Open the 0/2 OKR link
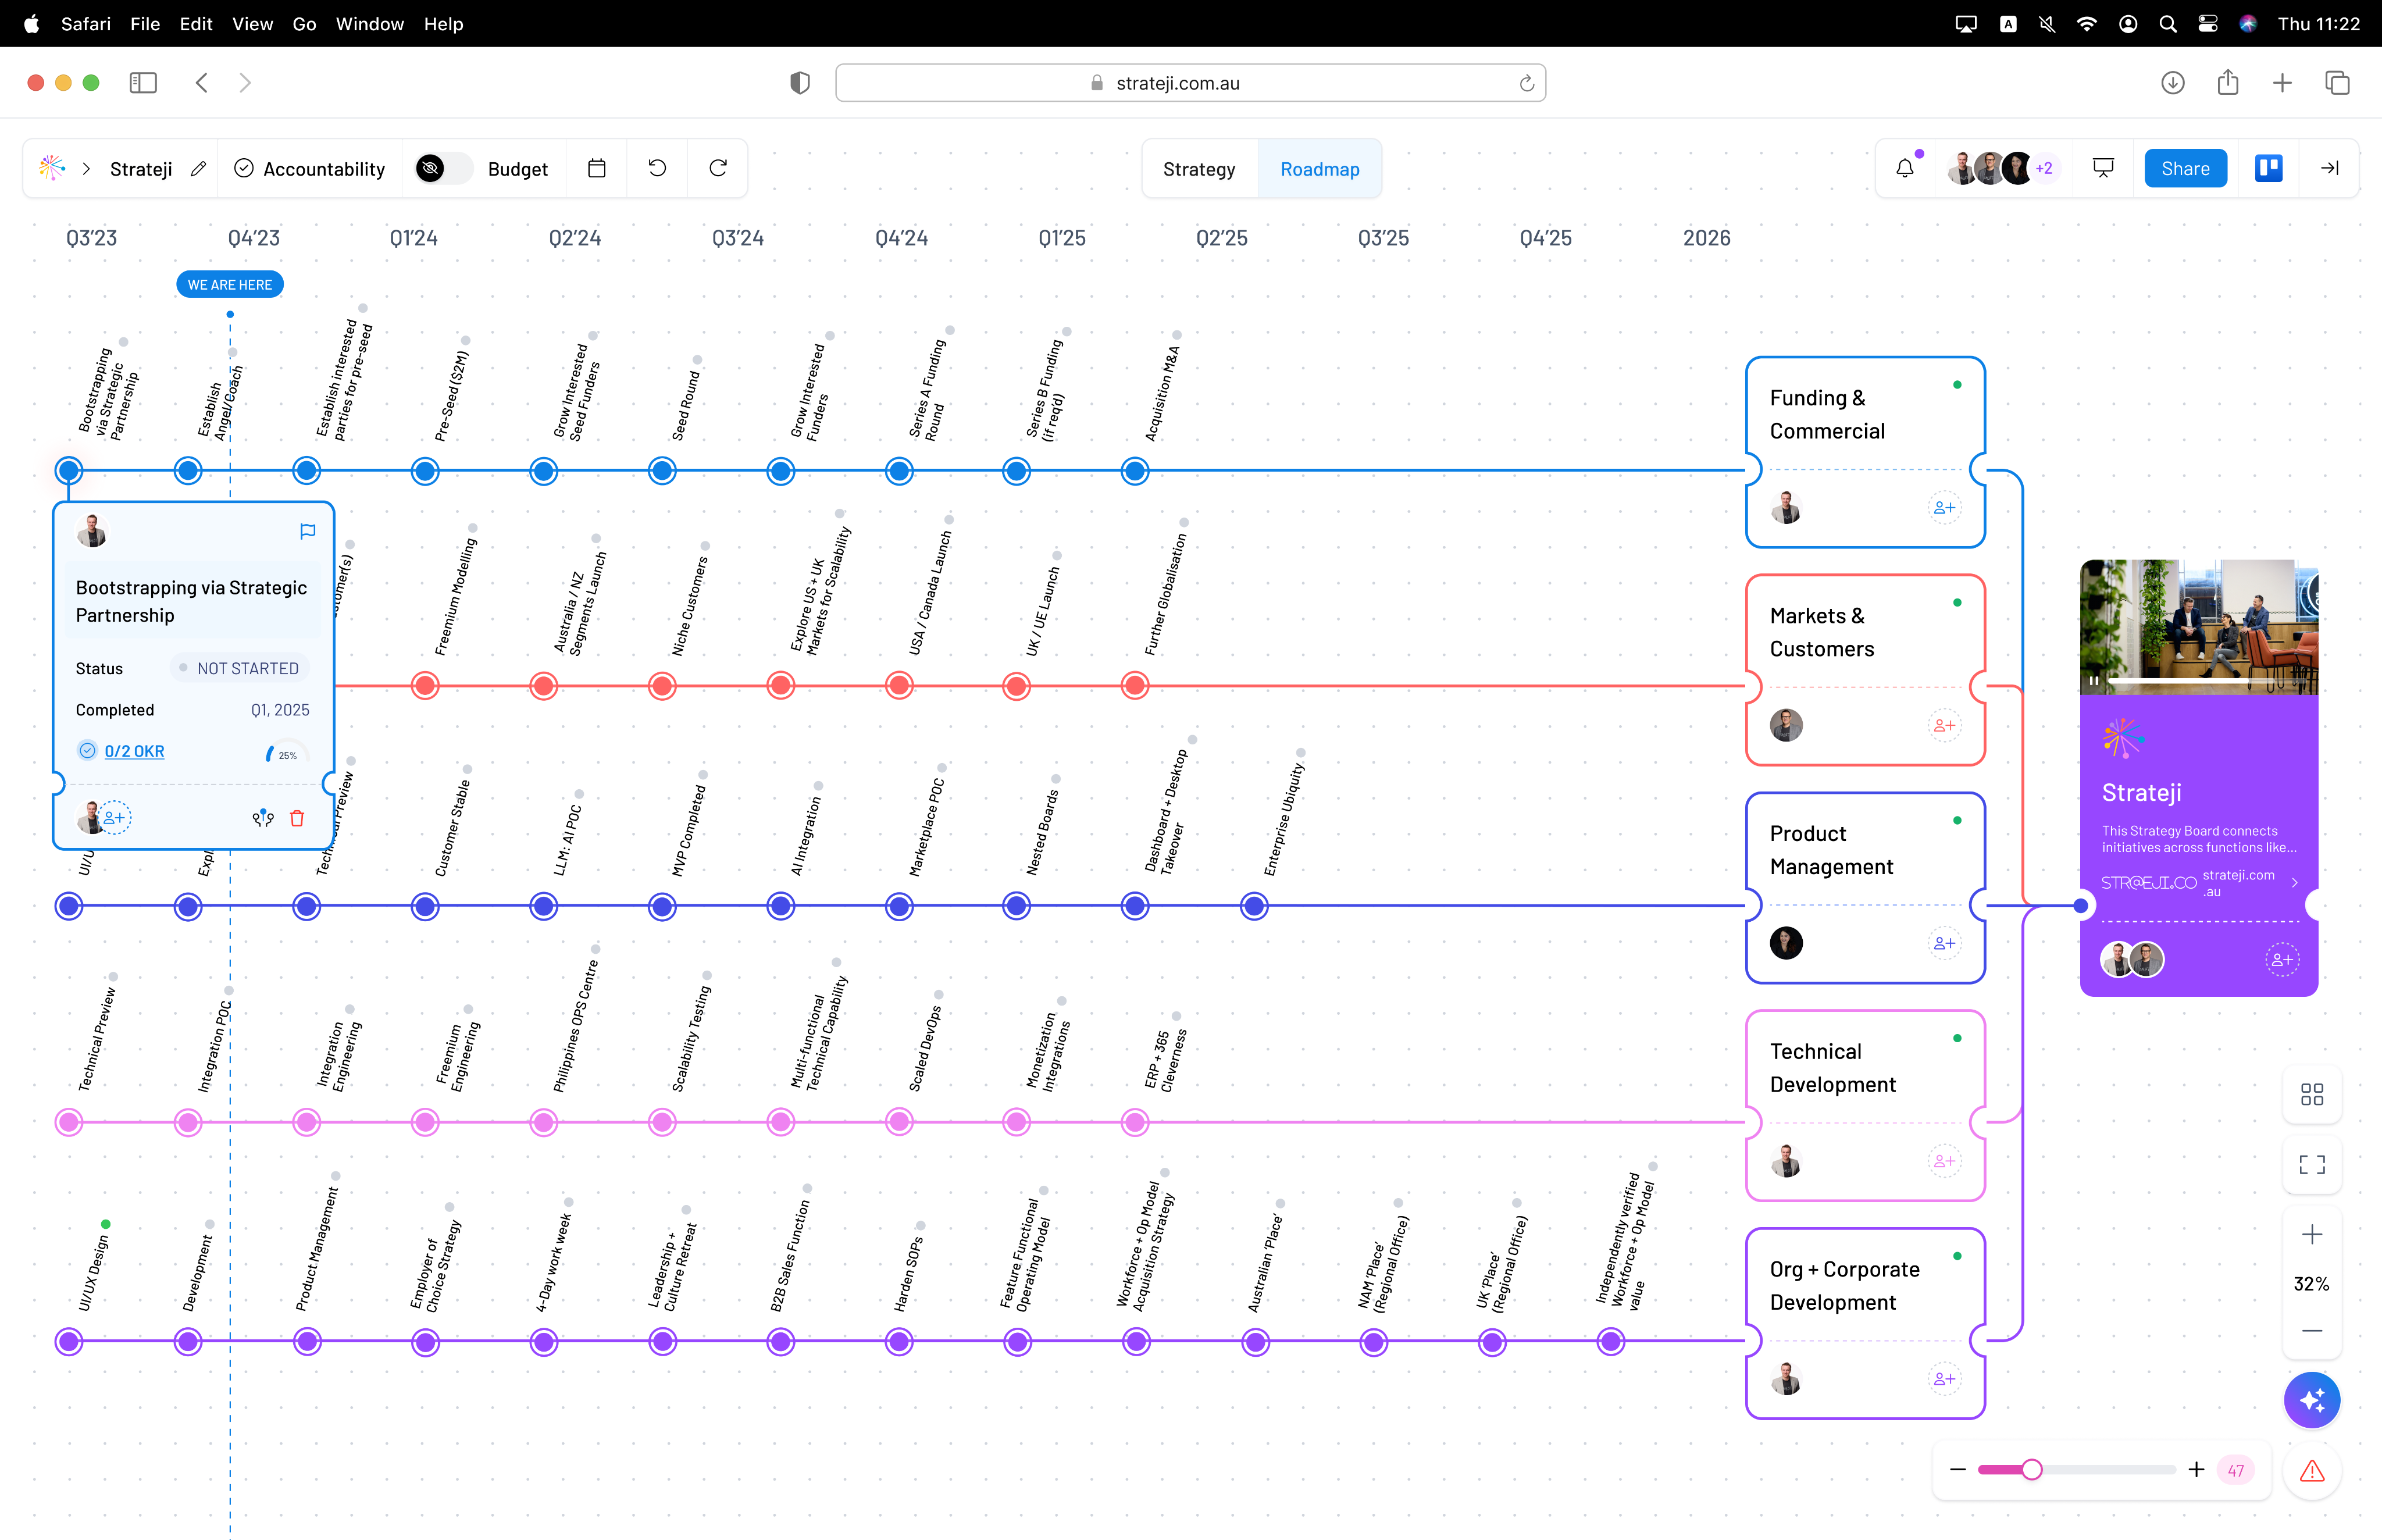 (134, 751)
